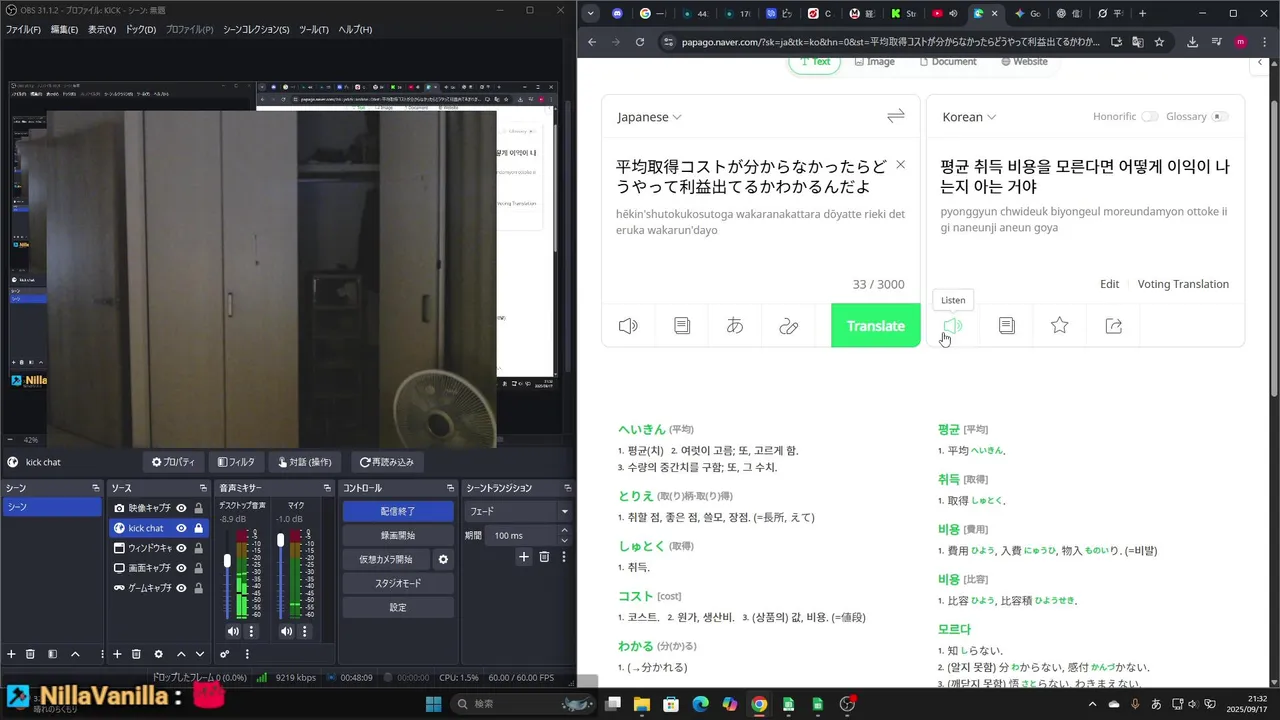Clear the Japanese input text
The width and height of the screenshot is (1280, 720).
(900, 164)
